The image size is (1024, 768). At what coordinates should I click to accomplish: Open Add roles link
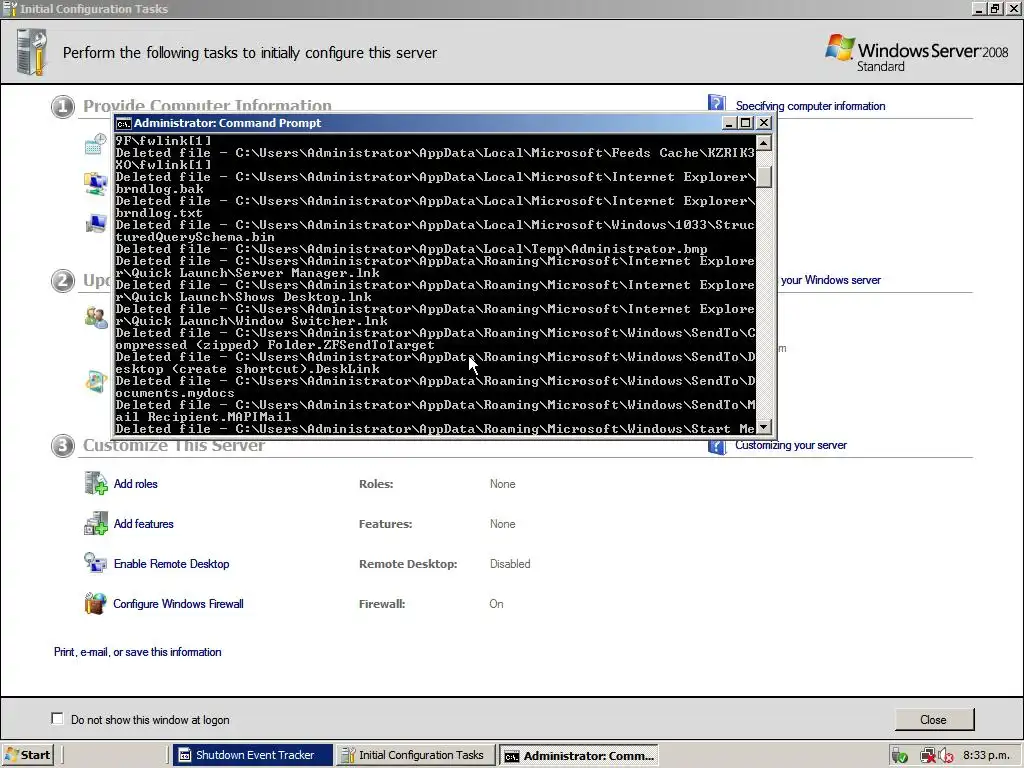[135, 484]
